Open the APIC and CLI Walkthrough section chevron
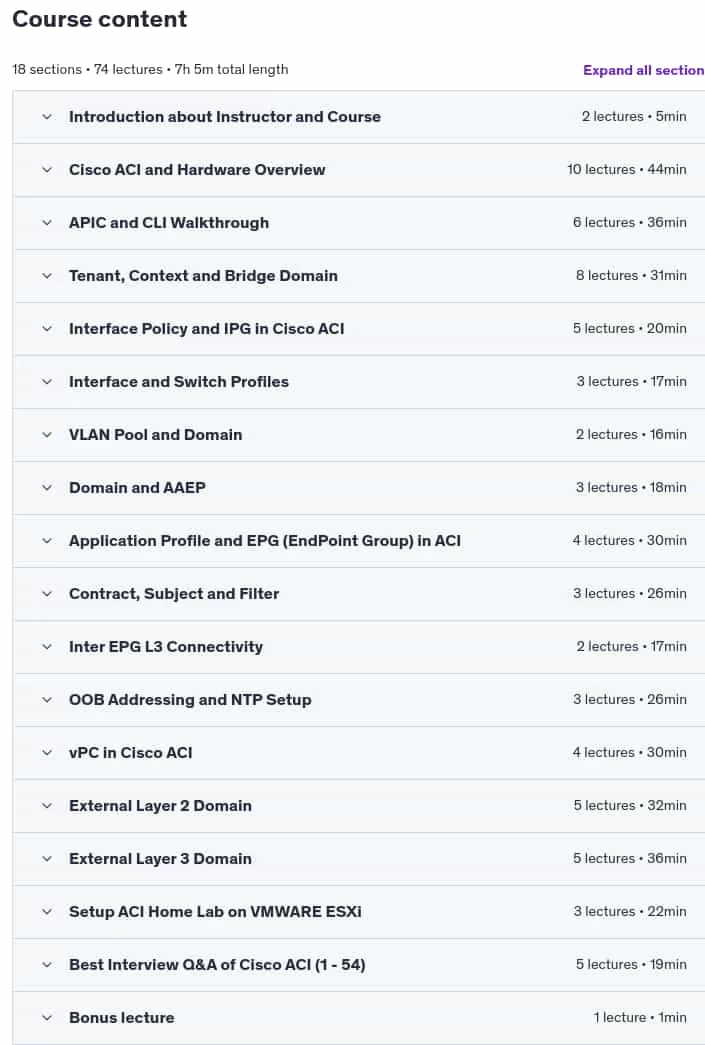Image resolution: width=705 pixels, height=1045 pixels. click(47, 223)
